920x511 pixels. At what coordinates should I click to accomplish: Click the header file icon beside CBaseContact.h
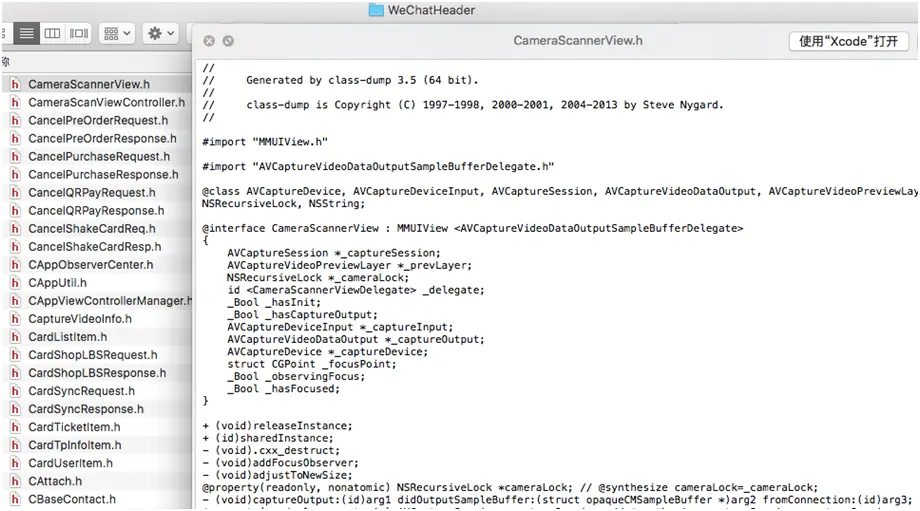(15, 499)
